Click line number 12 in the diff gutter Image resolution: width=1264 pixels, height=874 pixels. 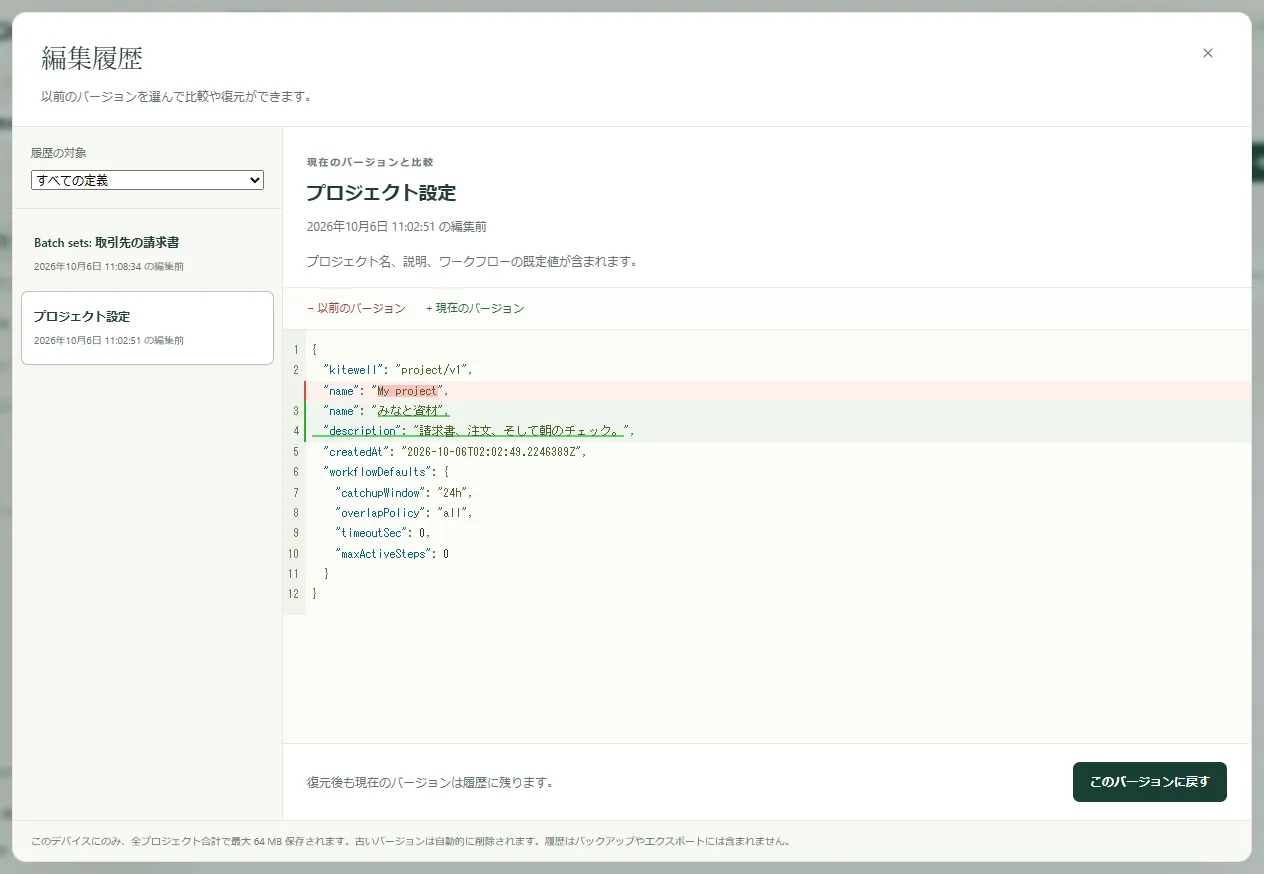[x=293, y=594]
